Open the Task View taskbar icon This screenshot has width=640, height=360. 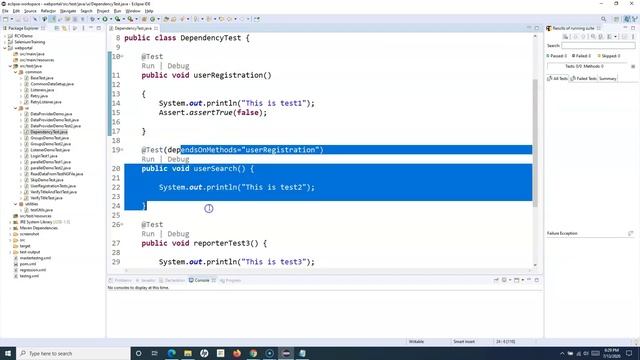click(x=155, y=353)
